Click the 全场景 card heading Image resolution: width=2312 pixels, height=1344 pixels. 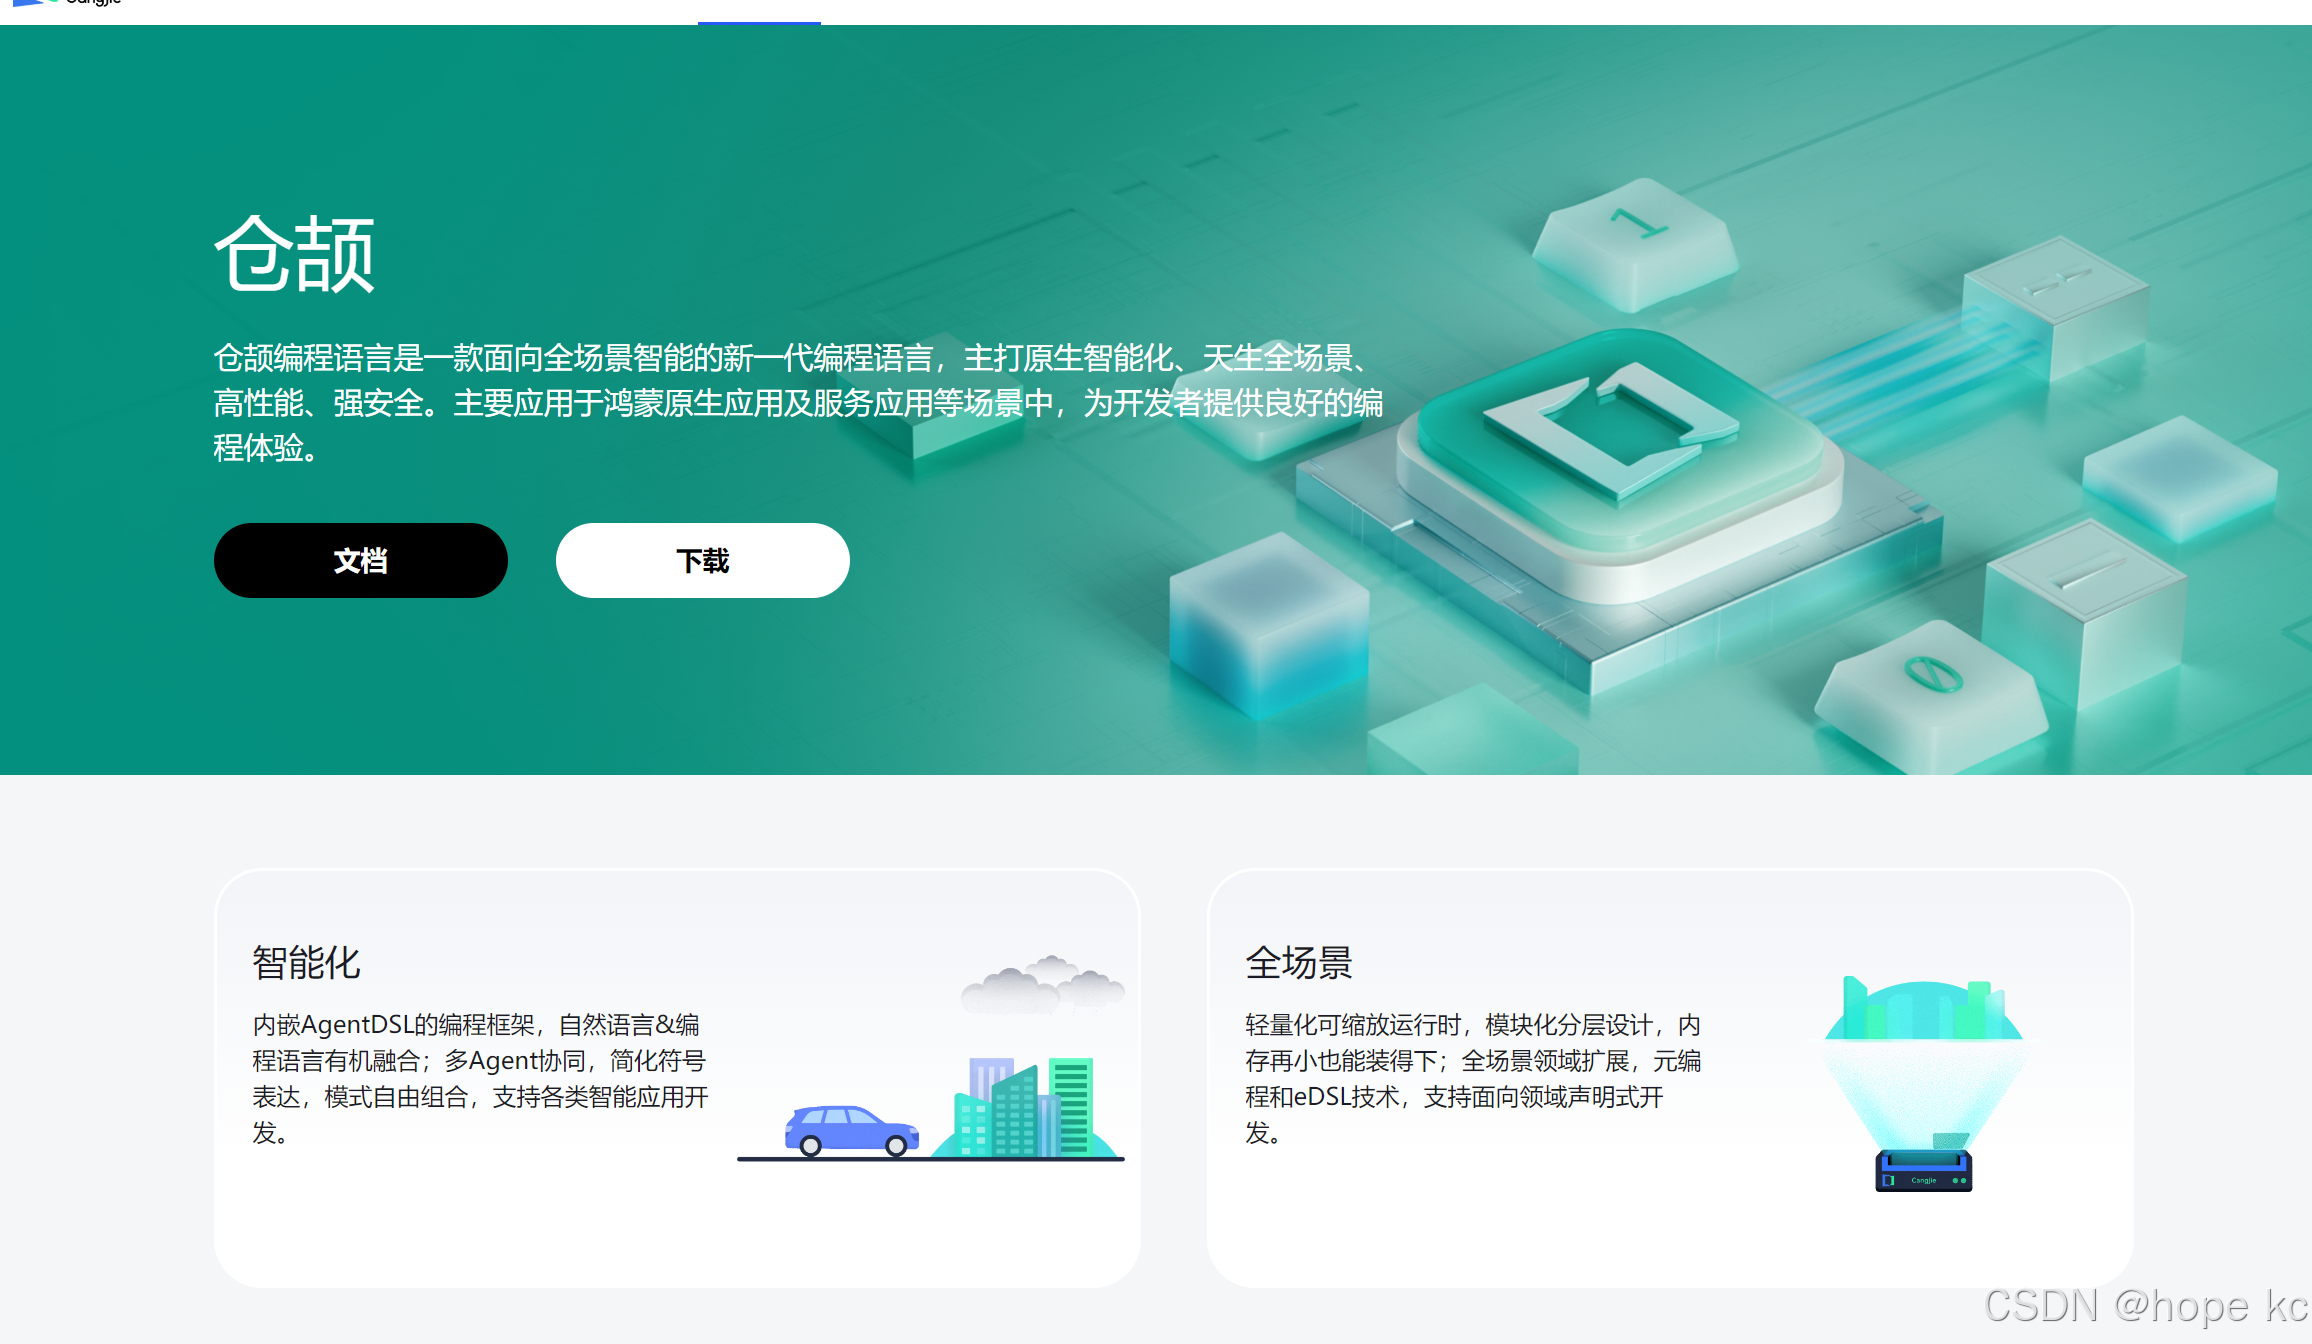pyautogui.click(x=1299, y=962)
